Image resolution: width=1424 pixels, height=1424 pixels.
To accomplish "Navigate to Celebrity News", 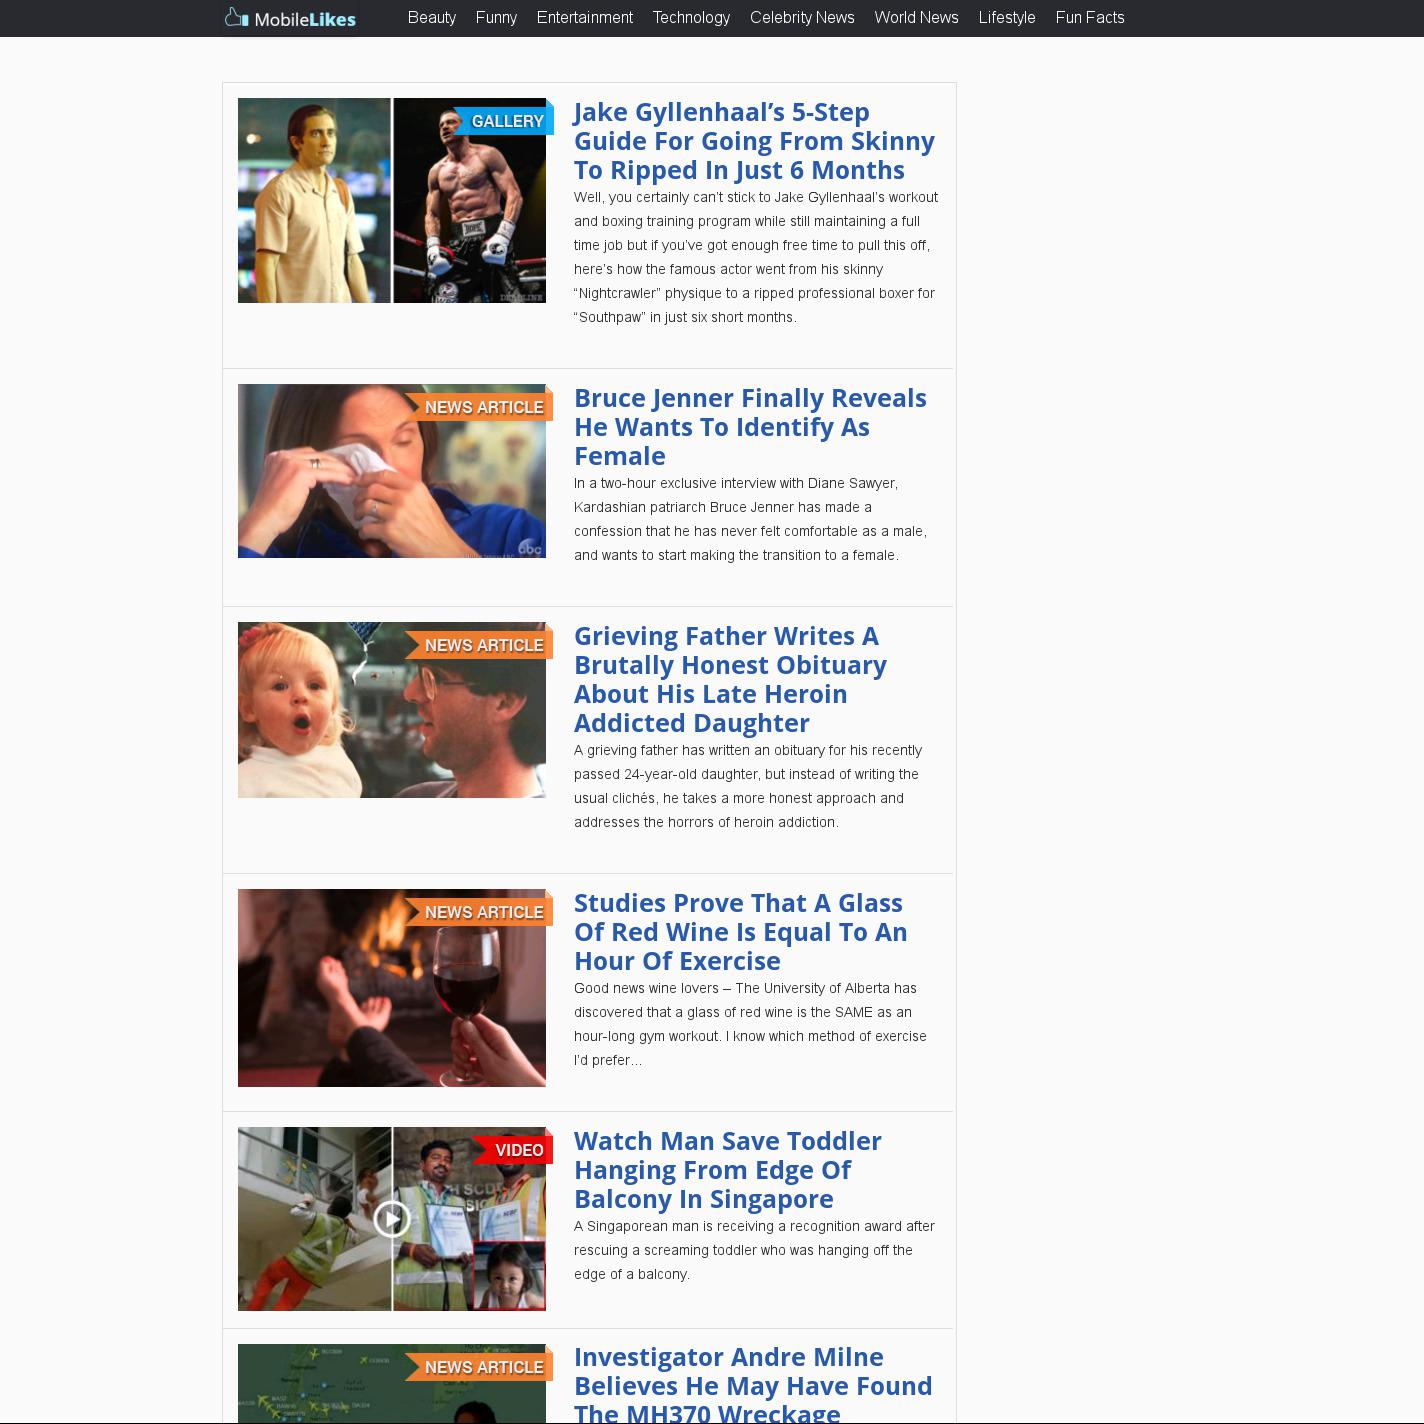I will (802, 18).
